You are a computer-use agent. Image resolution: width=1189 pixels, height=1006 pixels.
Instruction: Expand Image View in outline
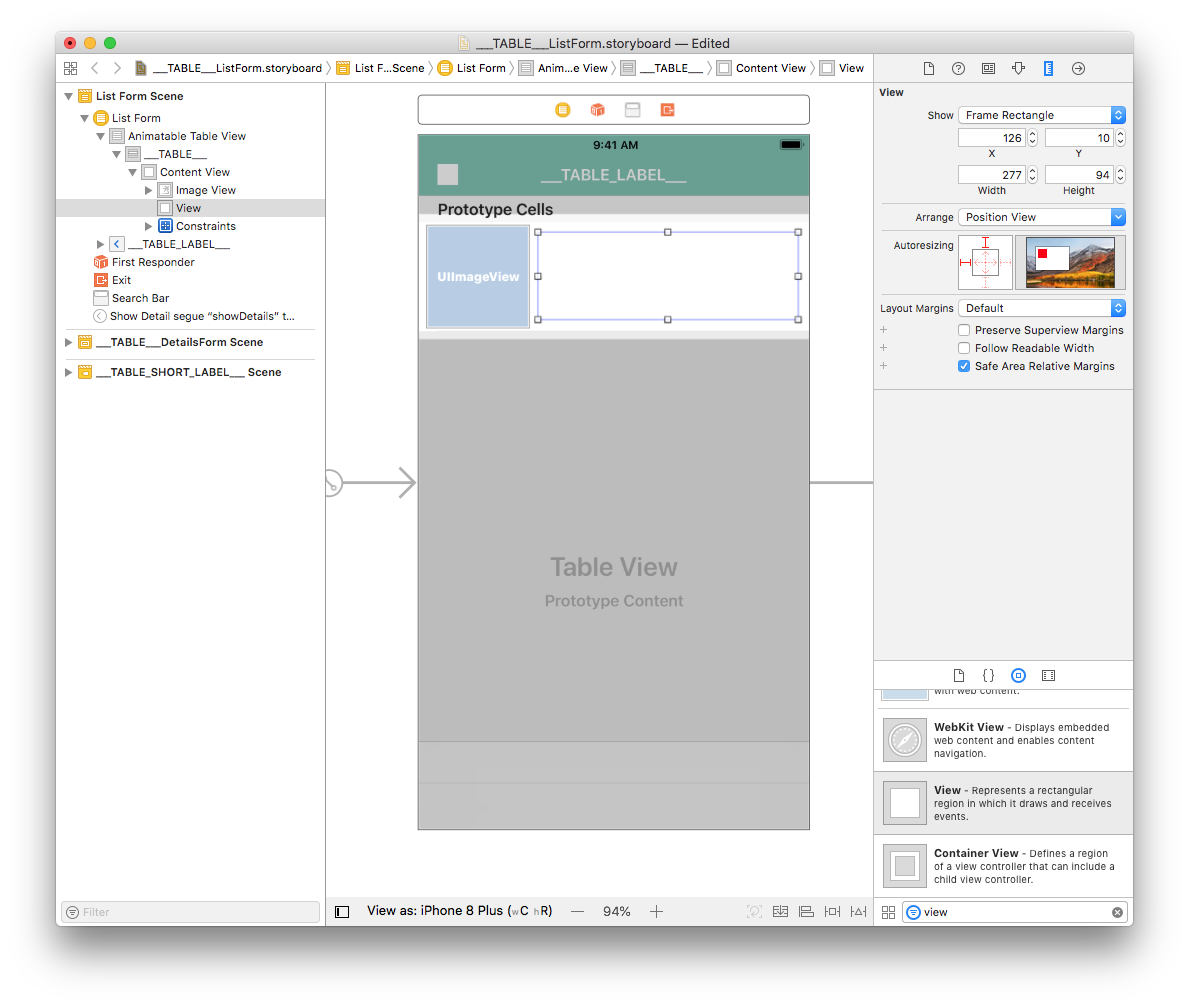point(149,190)
